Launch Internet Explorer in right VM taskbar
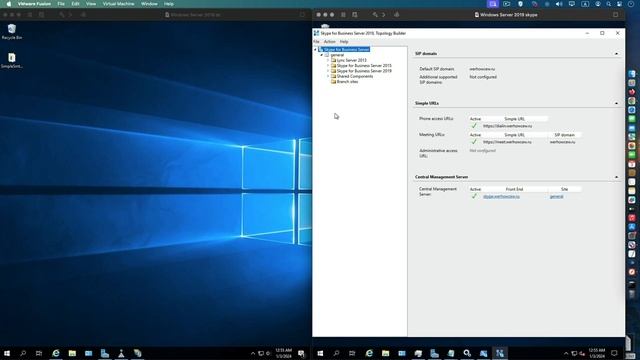Image resolution: width=640 pixels, height=360 pixels. pos(369,353)
